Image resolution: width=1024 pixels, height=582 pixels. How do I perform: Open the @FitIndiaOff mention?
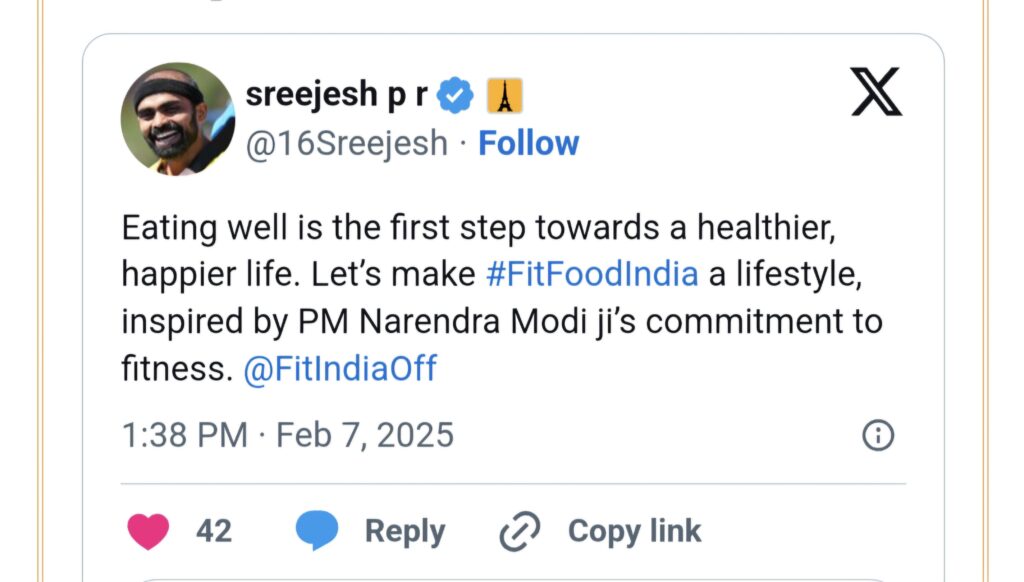click(x=340, y=369)
